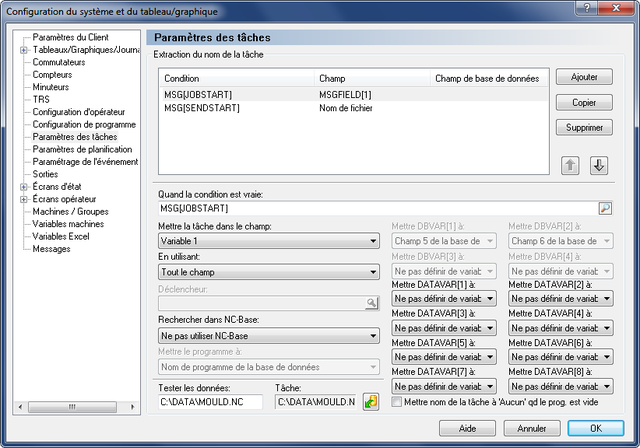Select Variables machines tree item
The height and width of the screenshot is (448, 640).
[68, 224]
